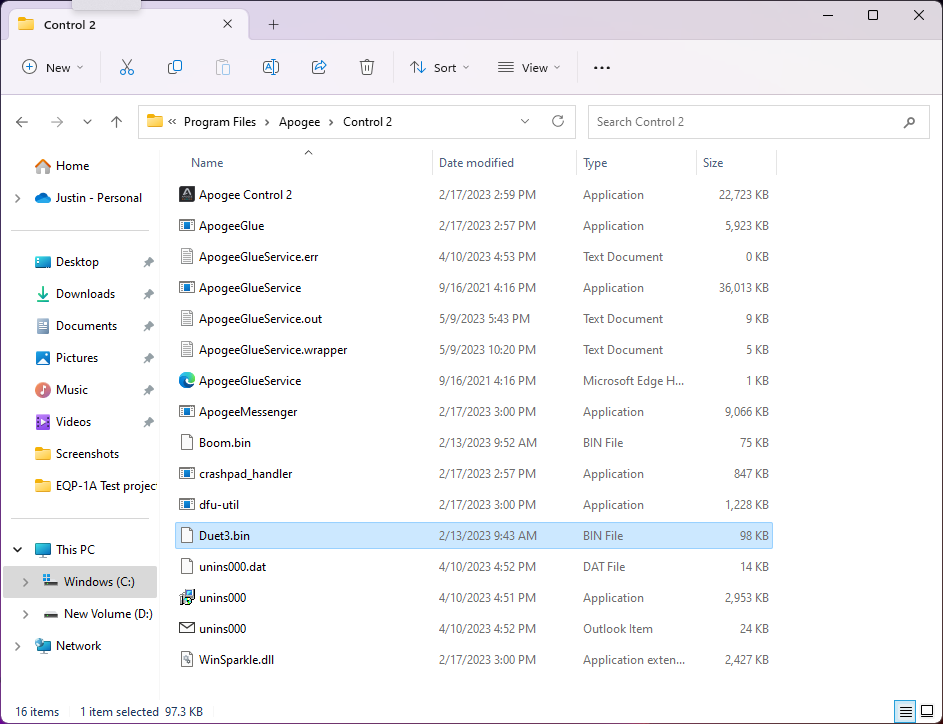Click the Cut scissors icon
The height and width of the screenshot is (724, 943).
127,67
